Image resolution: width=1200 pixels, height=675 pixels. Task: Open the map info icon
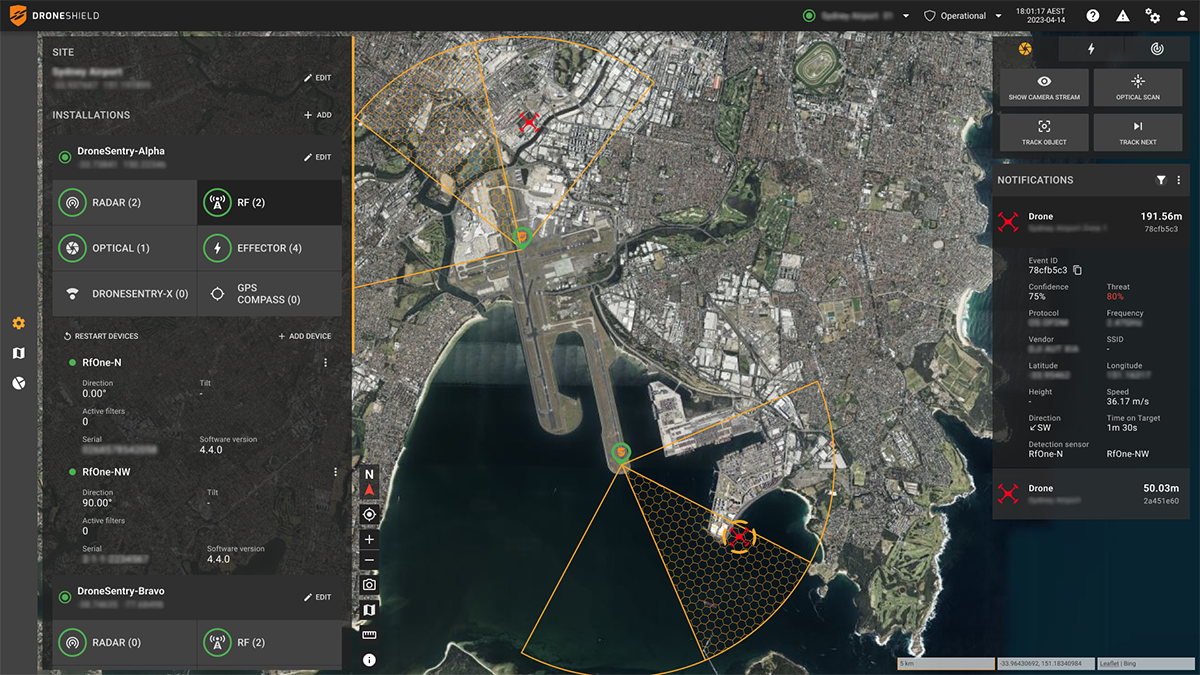click(369, 659)
